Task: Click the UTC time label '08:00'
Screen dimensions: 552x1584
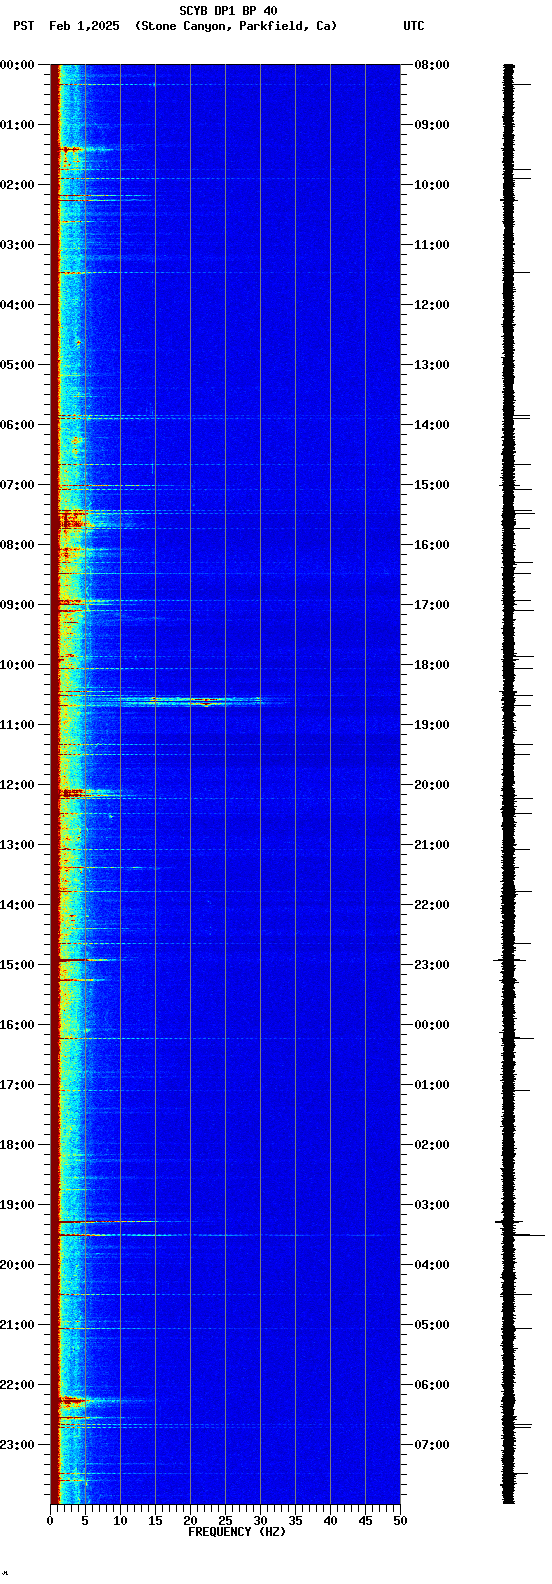Action: [x=432, y=65]
